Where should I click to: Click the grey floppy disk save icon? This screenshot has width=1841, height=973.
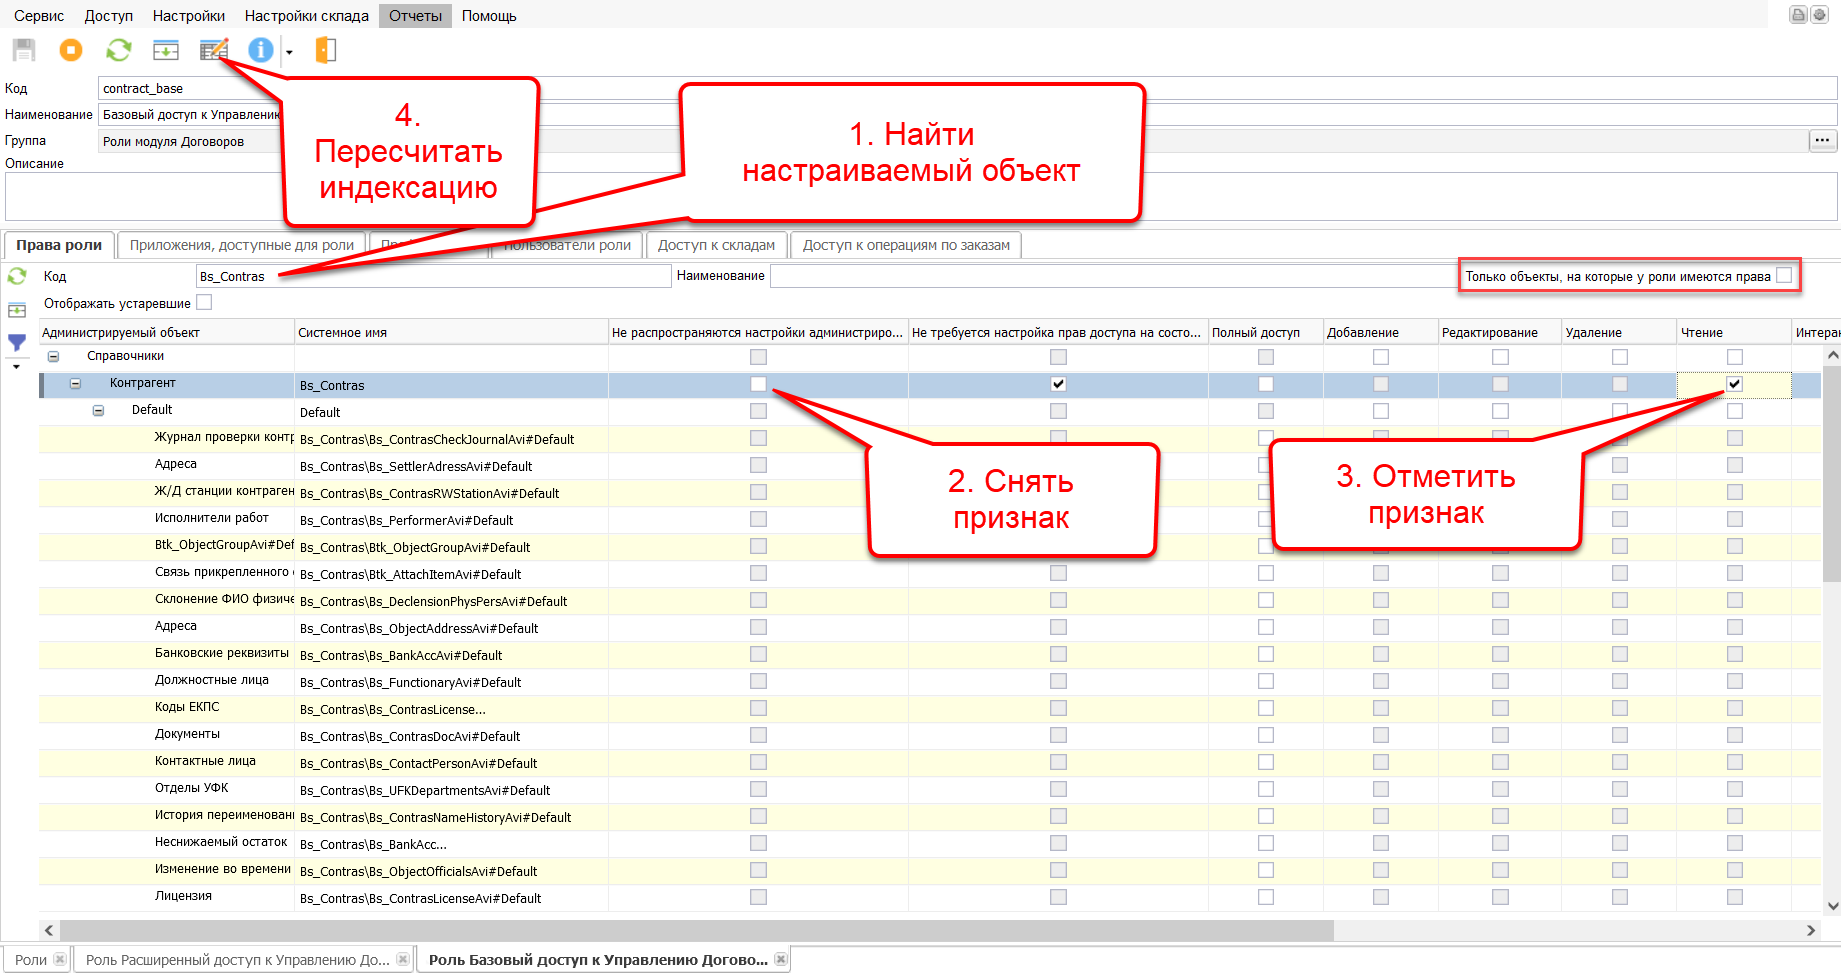pyautogui.click(x=24, y=50)
